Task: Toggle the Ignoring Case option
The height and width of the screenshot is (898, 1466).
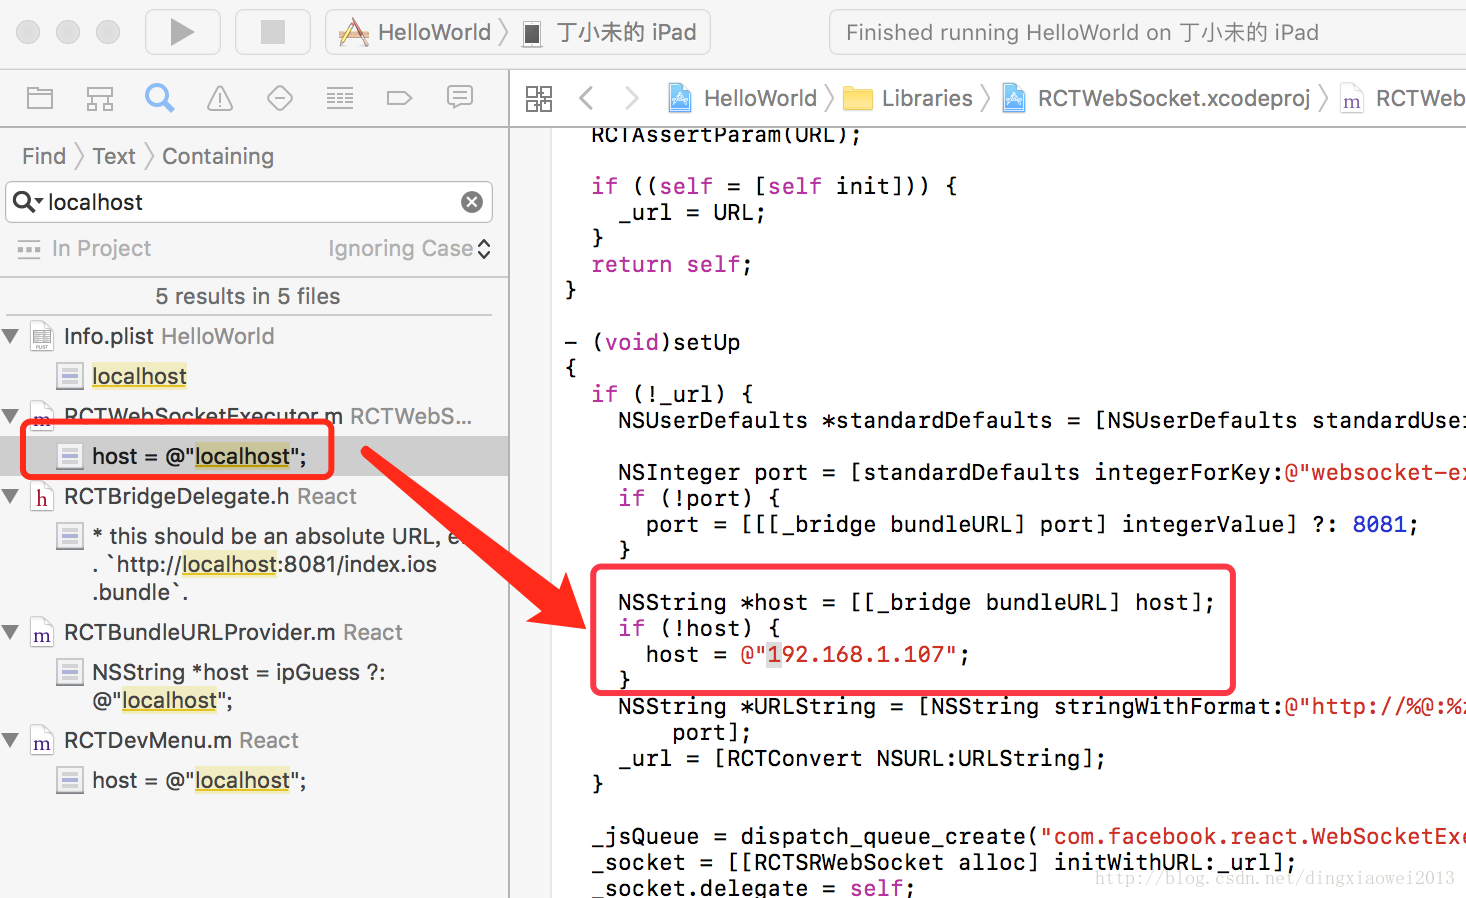Action: tap(410, 248)
